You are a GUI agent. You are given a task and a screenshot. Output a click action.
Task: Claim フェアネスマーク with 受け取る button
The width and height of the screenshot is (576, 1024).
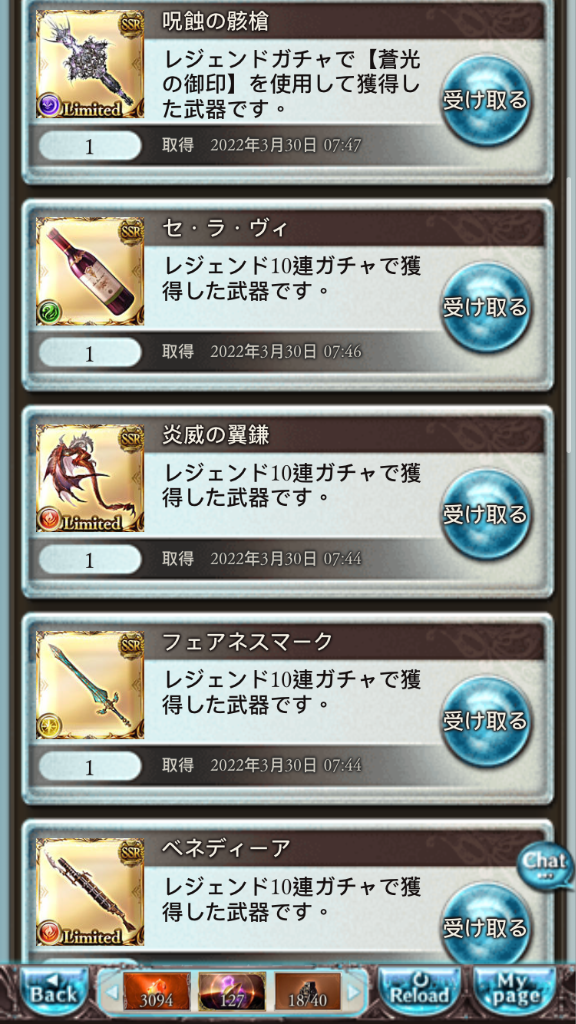485,722
